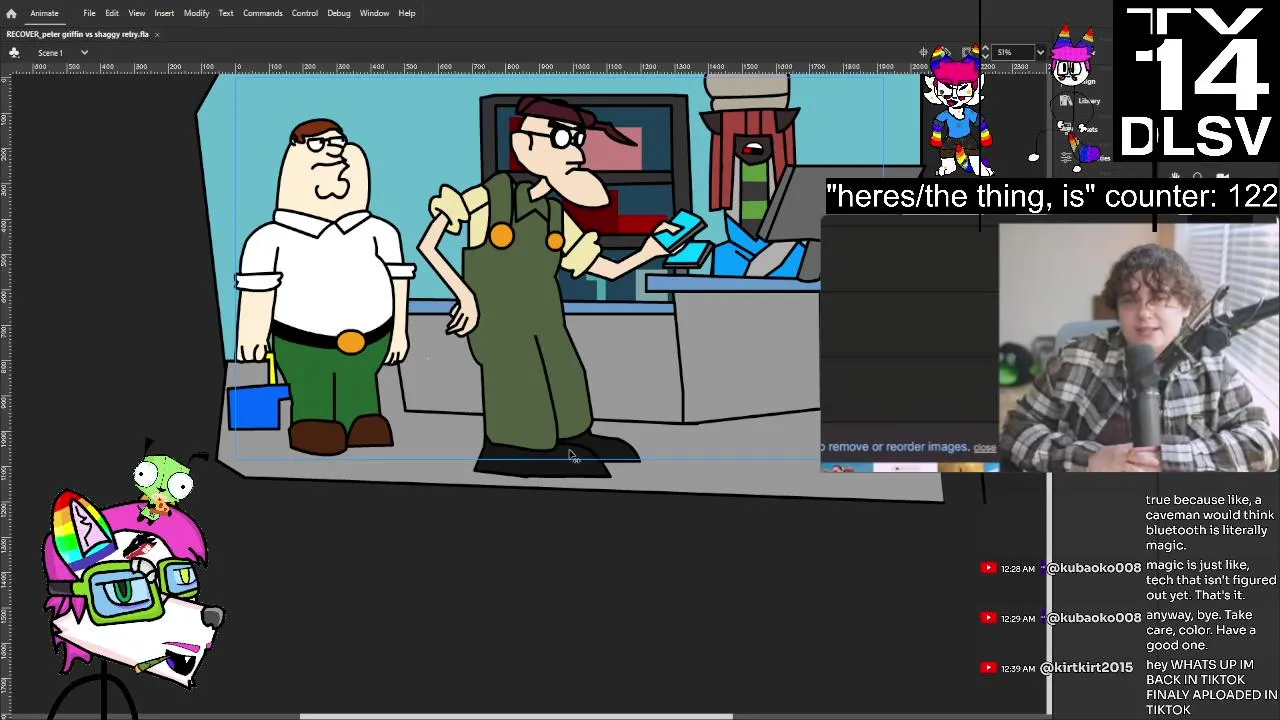Open the Text menu
Viewport: 1280px width, 720px height.
point(226,13)
